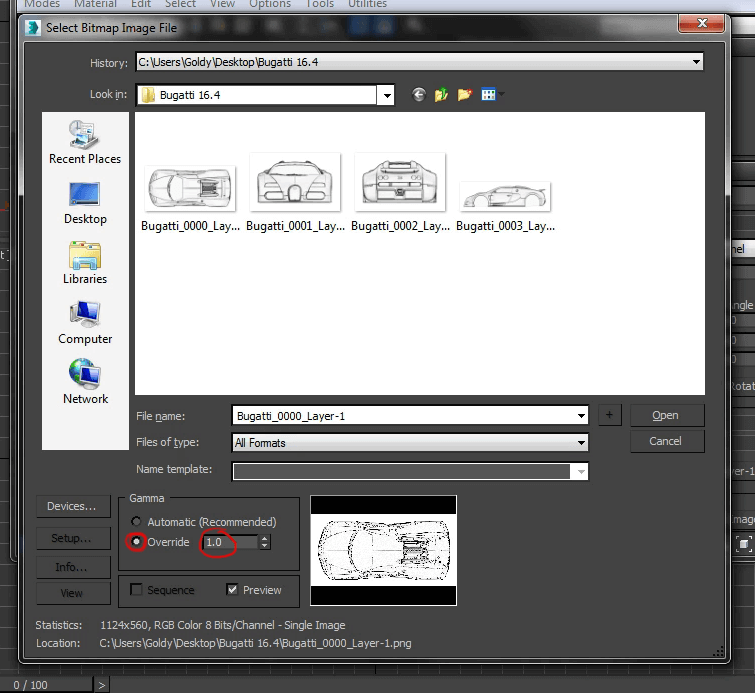Open Libraries in sidebar

coord(85,262)
